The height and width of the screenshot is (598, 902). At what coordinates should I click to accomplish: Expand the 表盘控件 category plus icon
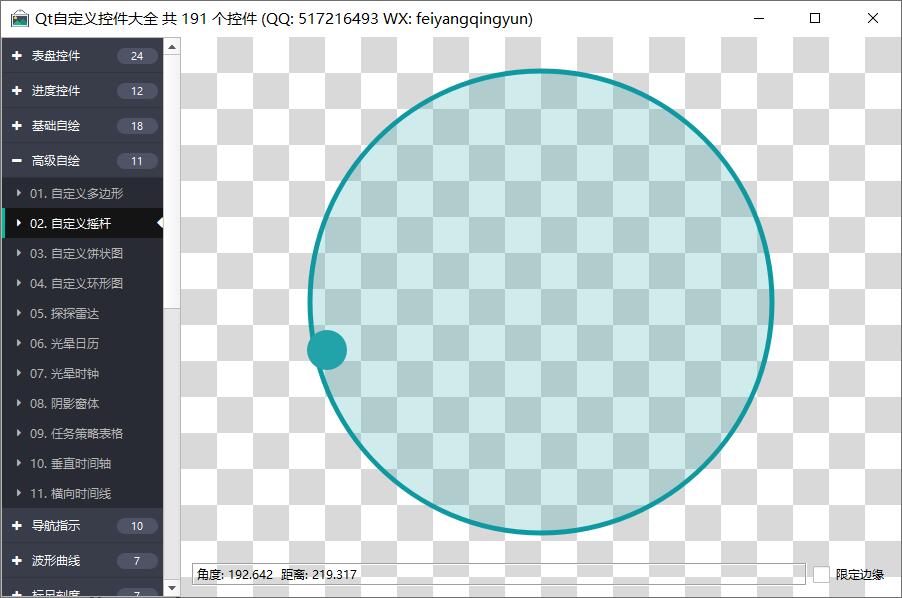point(17,56)
